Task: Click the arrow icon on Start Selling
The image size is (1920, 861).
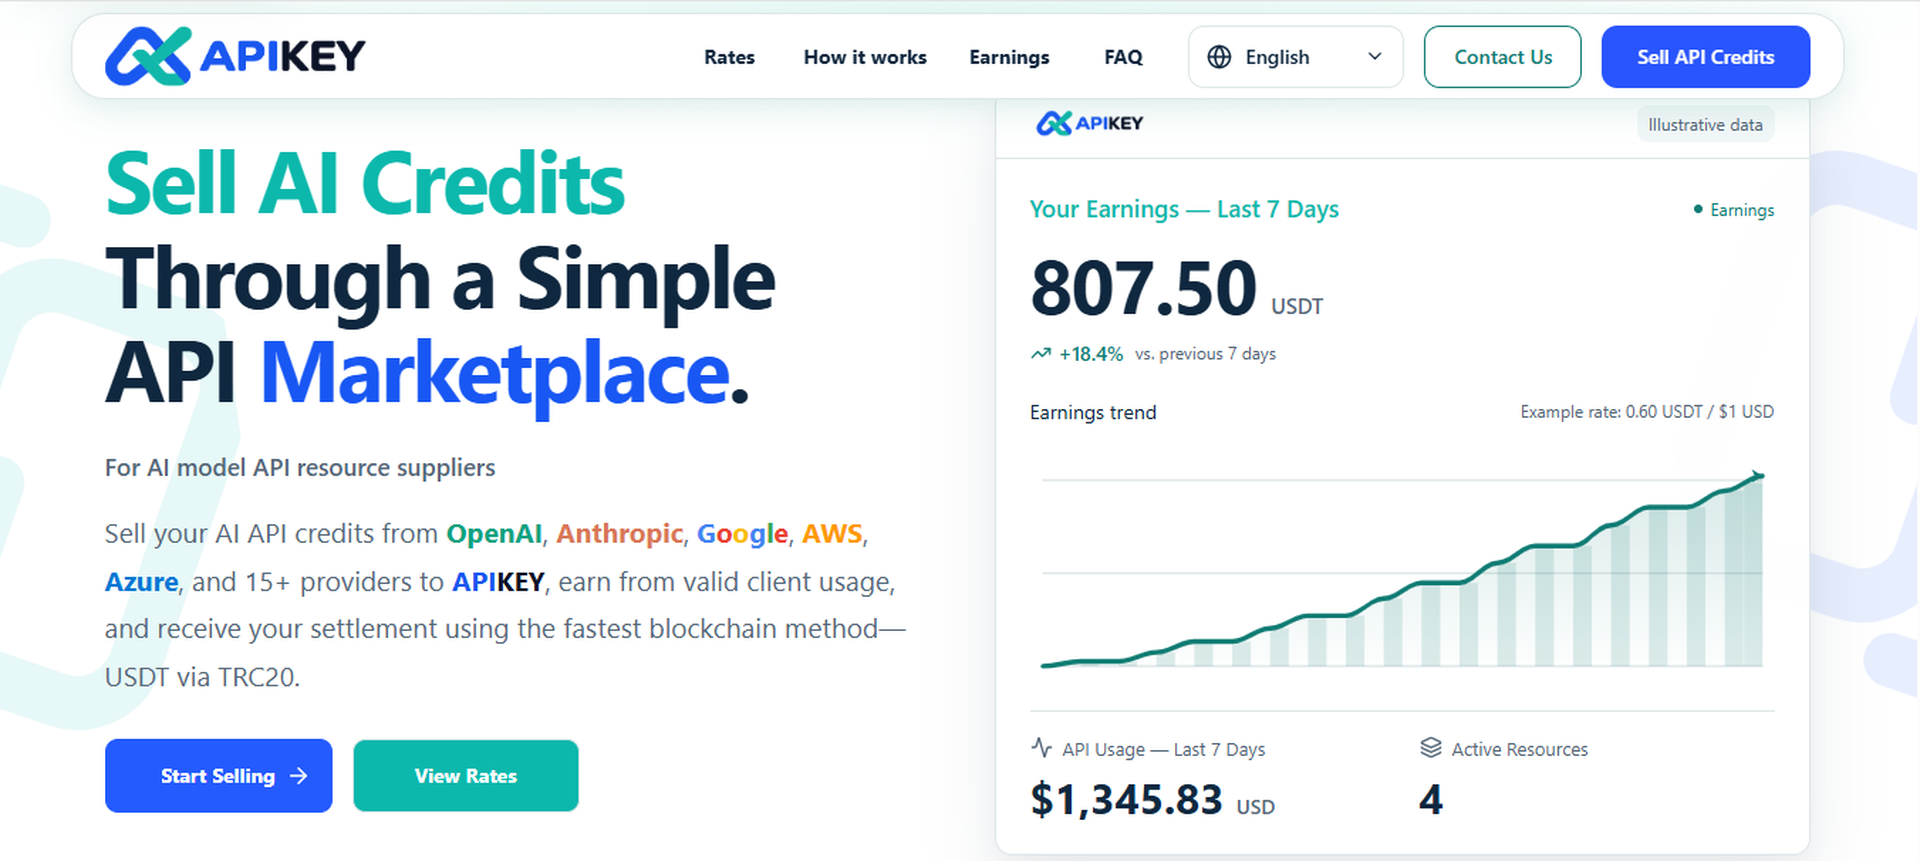Action: [298, 776]
